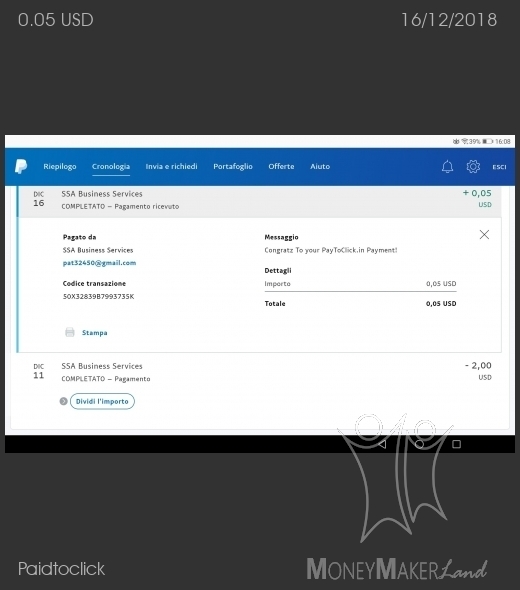Click COMPLETATO – Pagamento ricevuto status
Screen dimensions: 520x590
(120, 206)
